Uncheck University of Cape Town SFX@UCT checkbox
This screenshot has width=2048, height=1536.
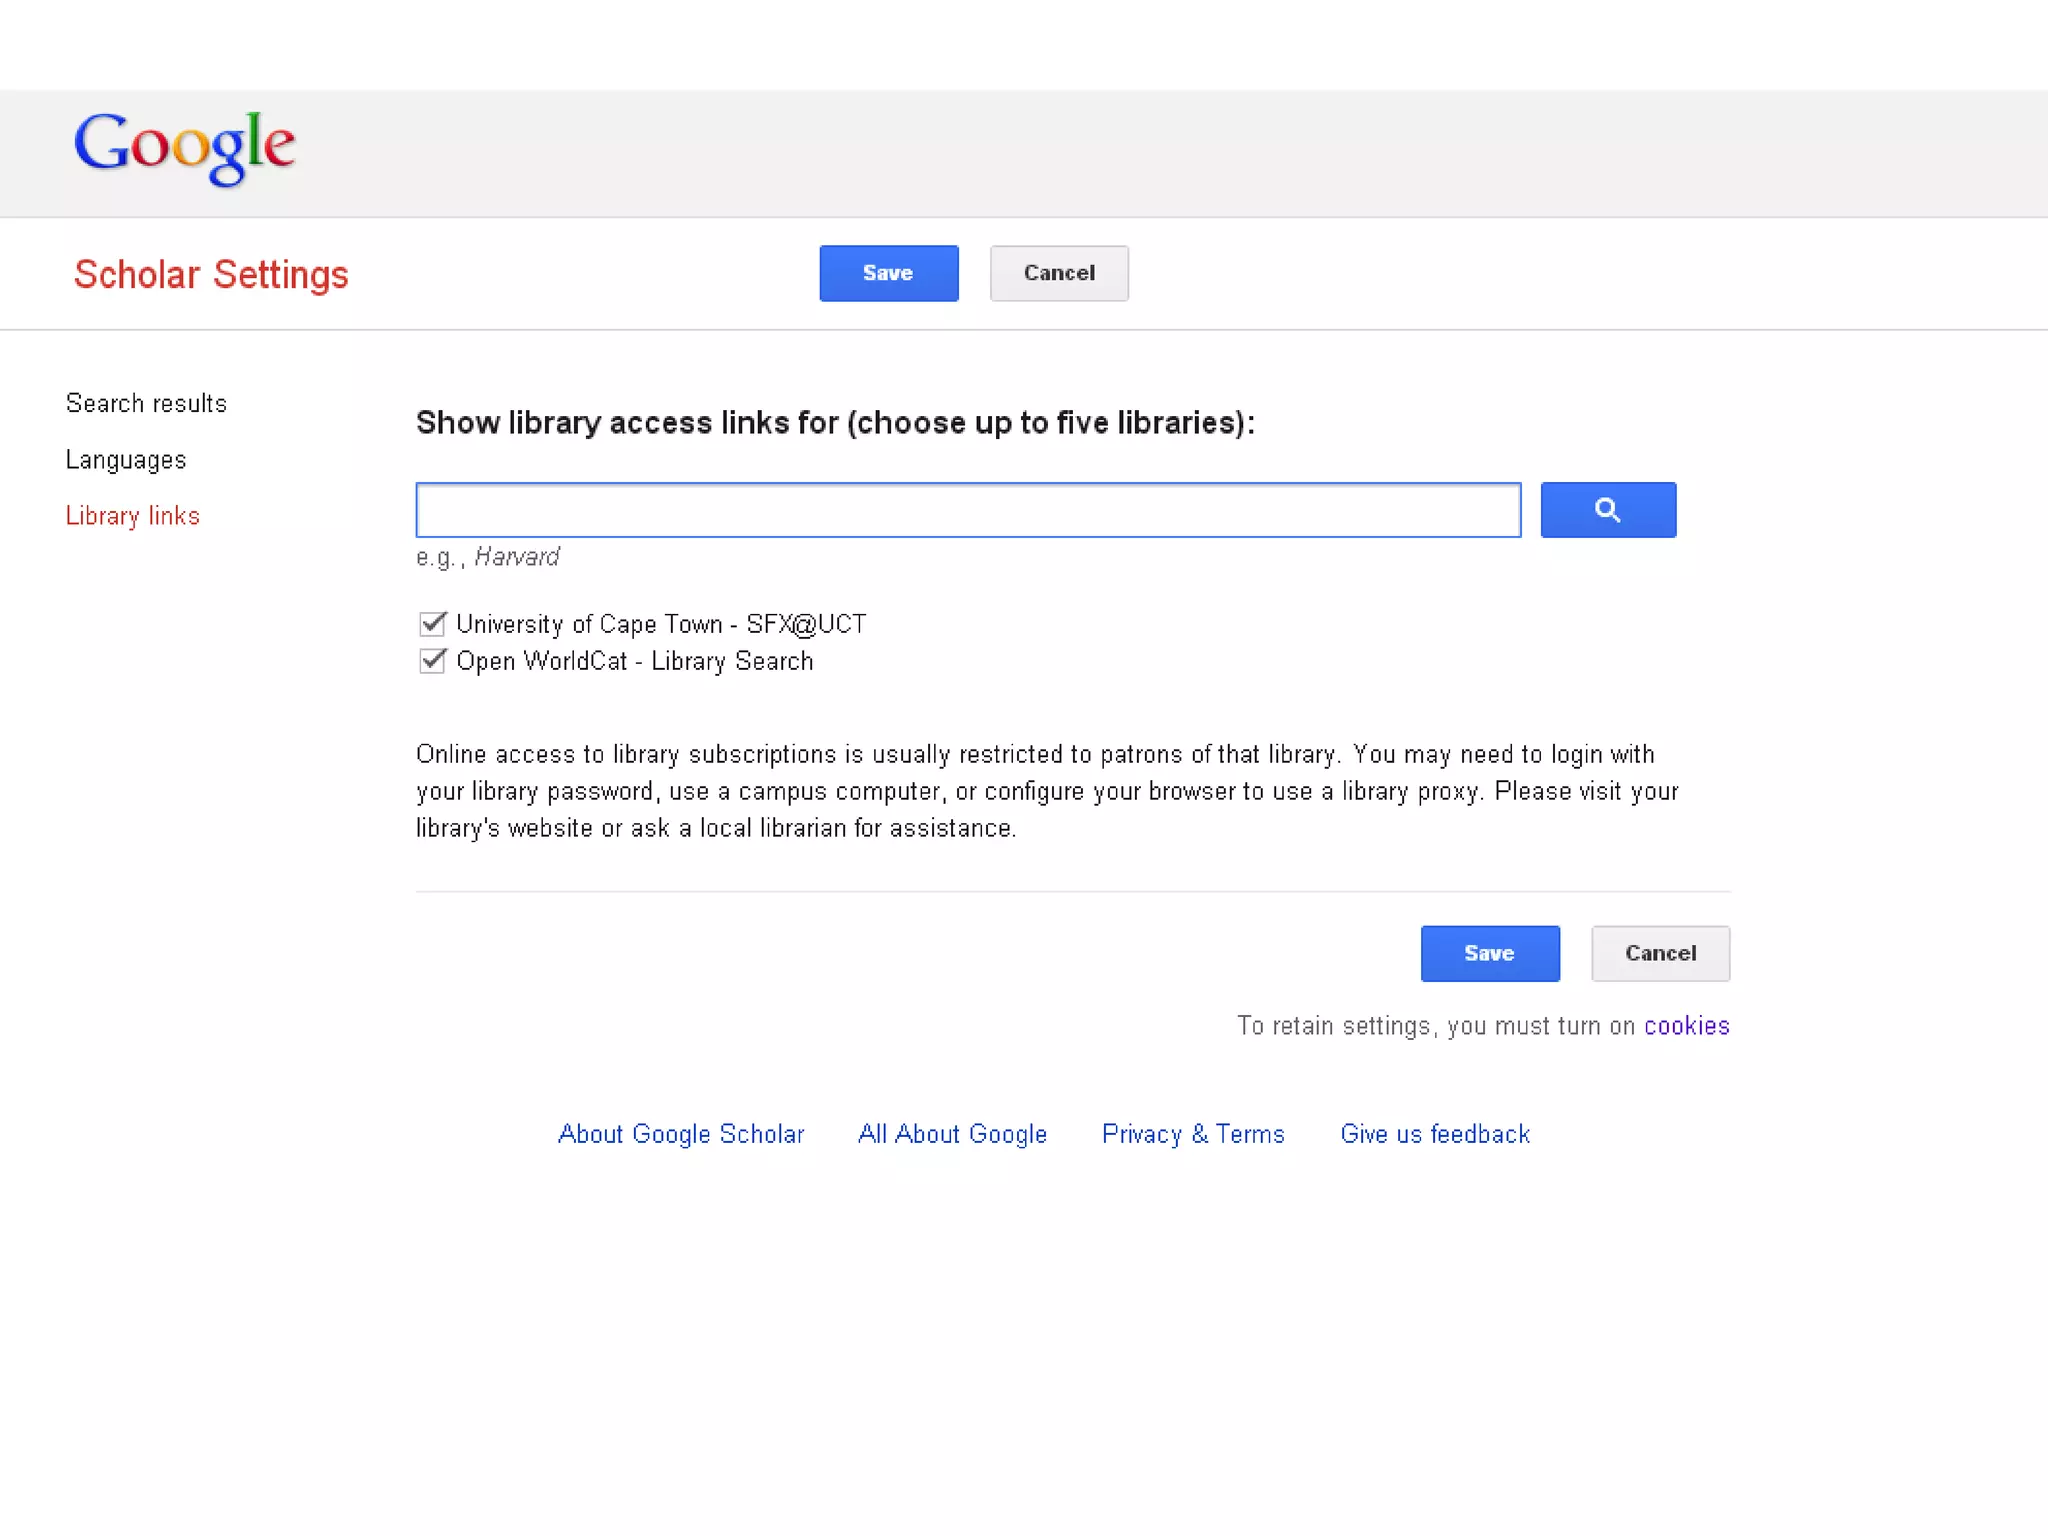(x=432, y=624)
